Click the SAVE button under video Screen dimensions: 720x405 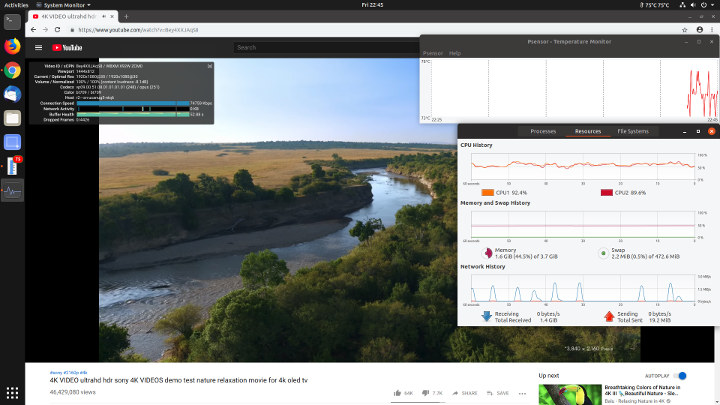(498, 393)
